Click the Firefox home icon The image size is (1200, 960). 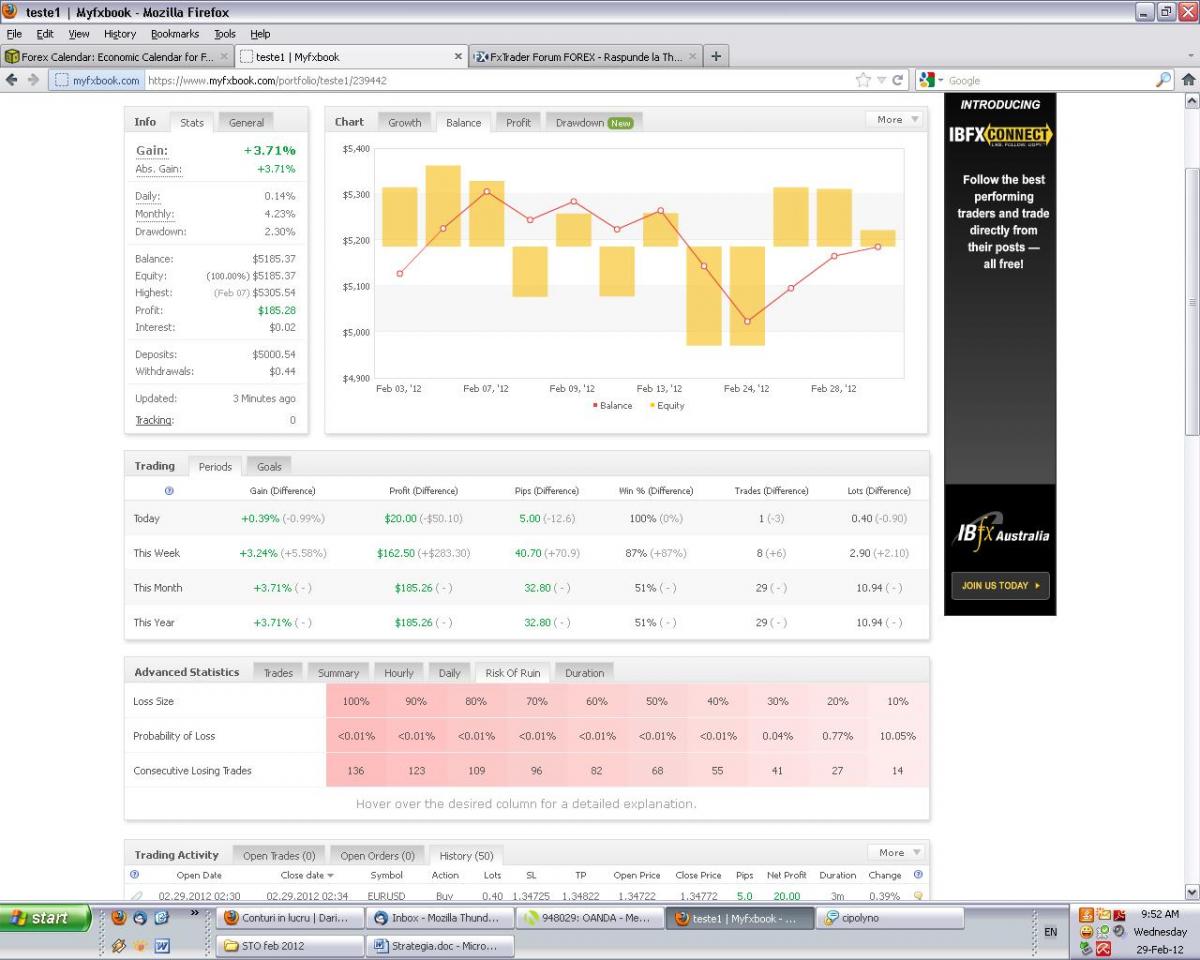click(1188, 80)
